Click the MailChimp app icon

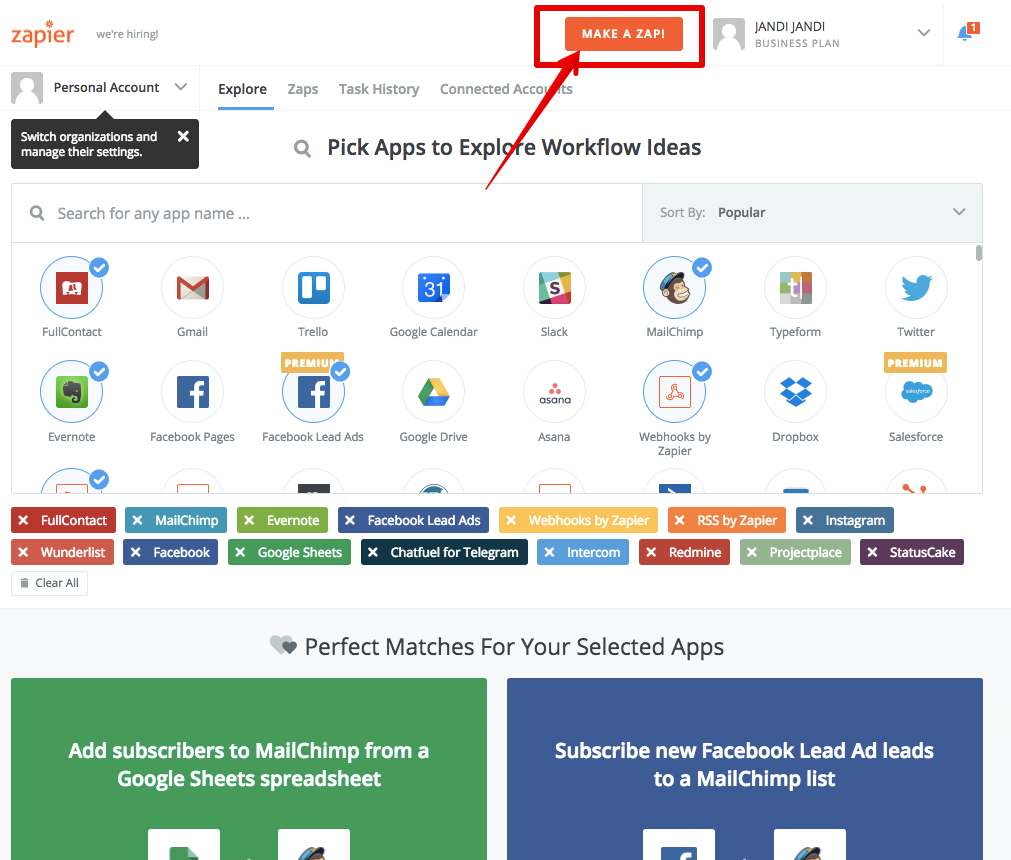[674, 288]
